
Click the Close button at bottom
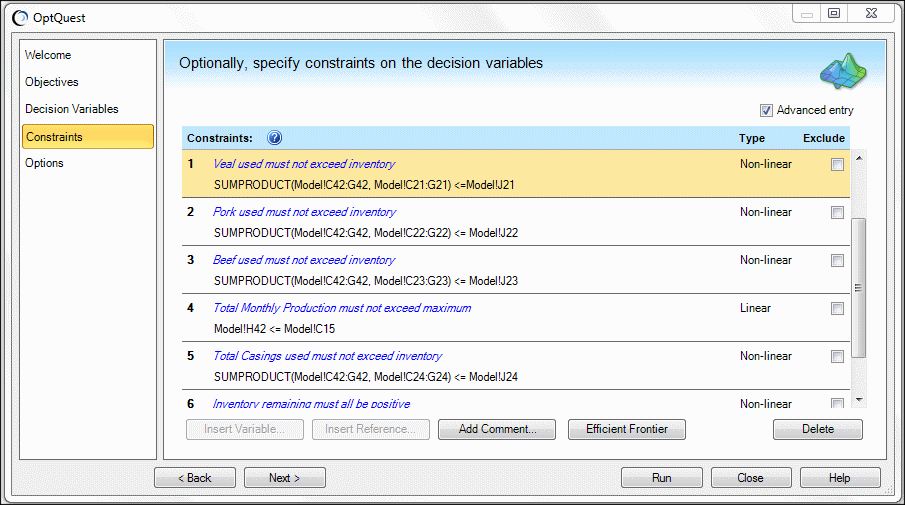point(751,478)
